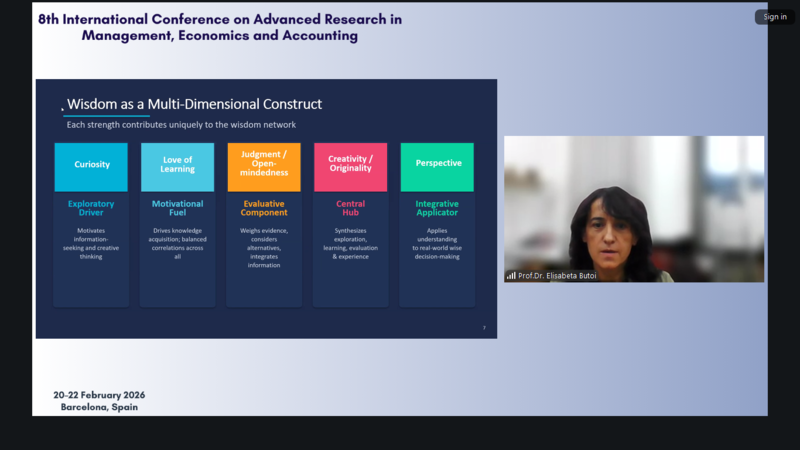Click the Love of Learning tile
The height and width of the screenshot is (450, 800).
point(177,165)
